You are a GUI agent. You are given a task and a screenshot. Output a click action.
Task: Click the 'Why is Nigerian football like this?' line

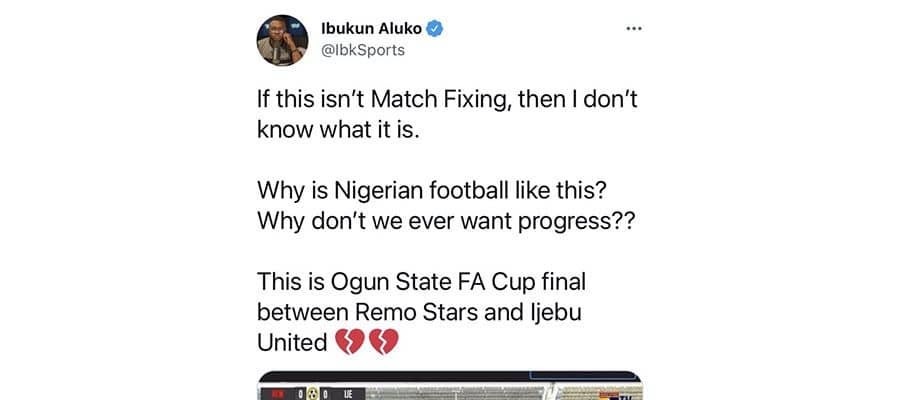tap(420, 191)
